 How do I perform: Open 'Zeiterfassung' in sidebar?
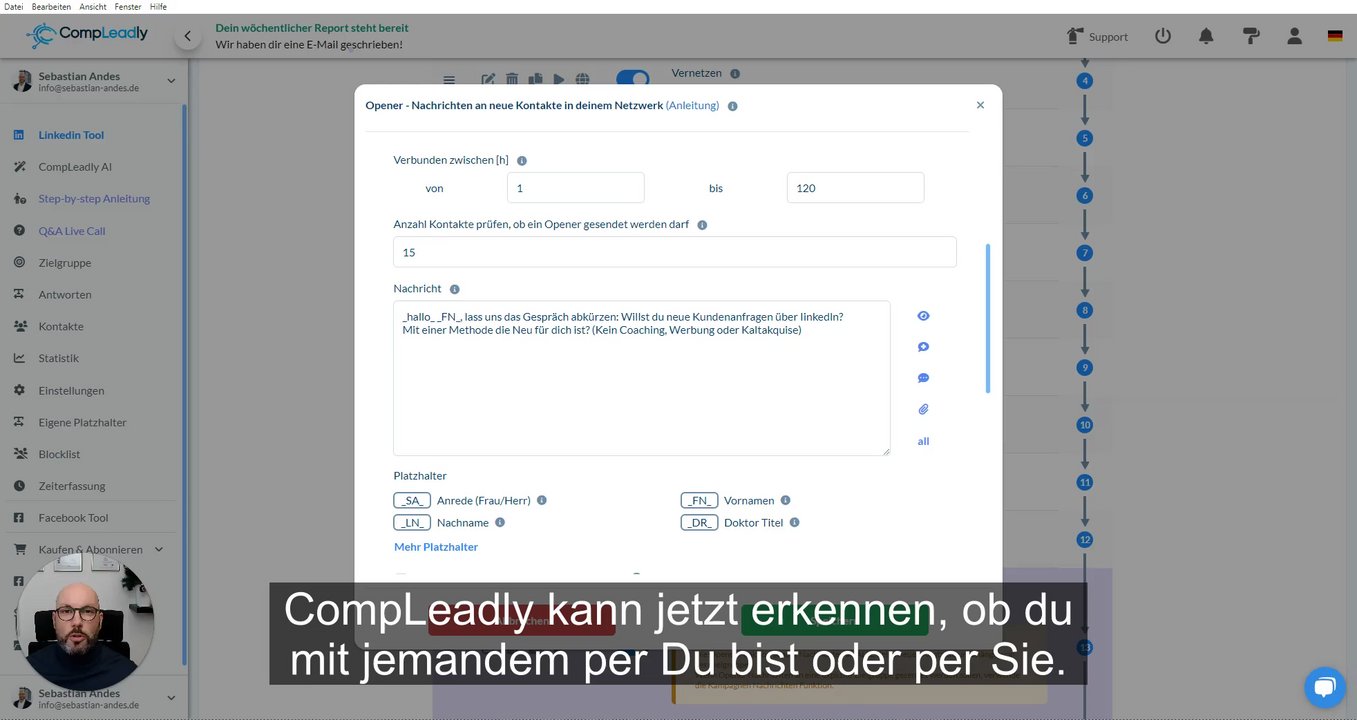[72, 486]
